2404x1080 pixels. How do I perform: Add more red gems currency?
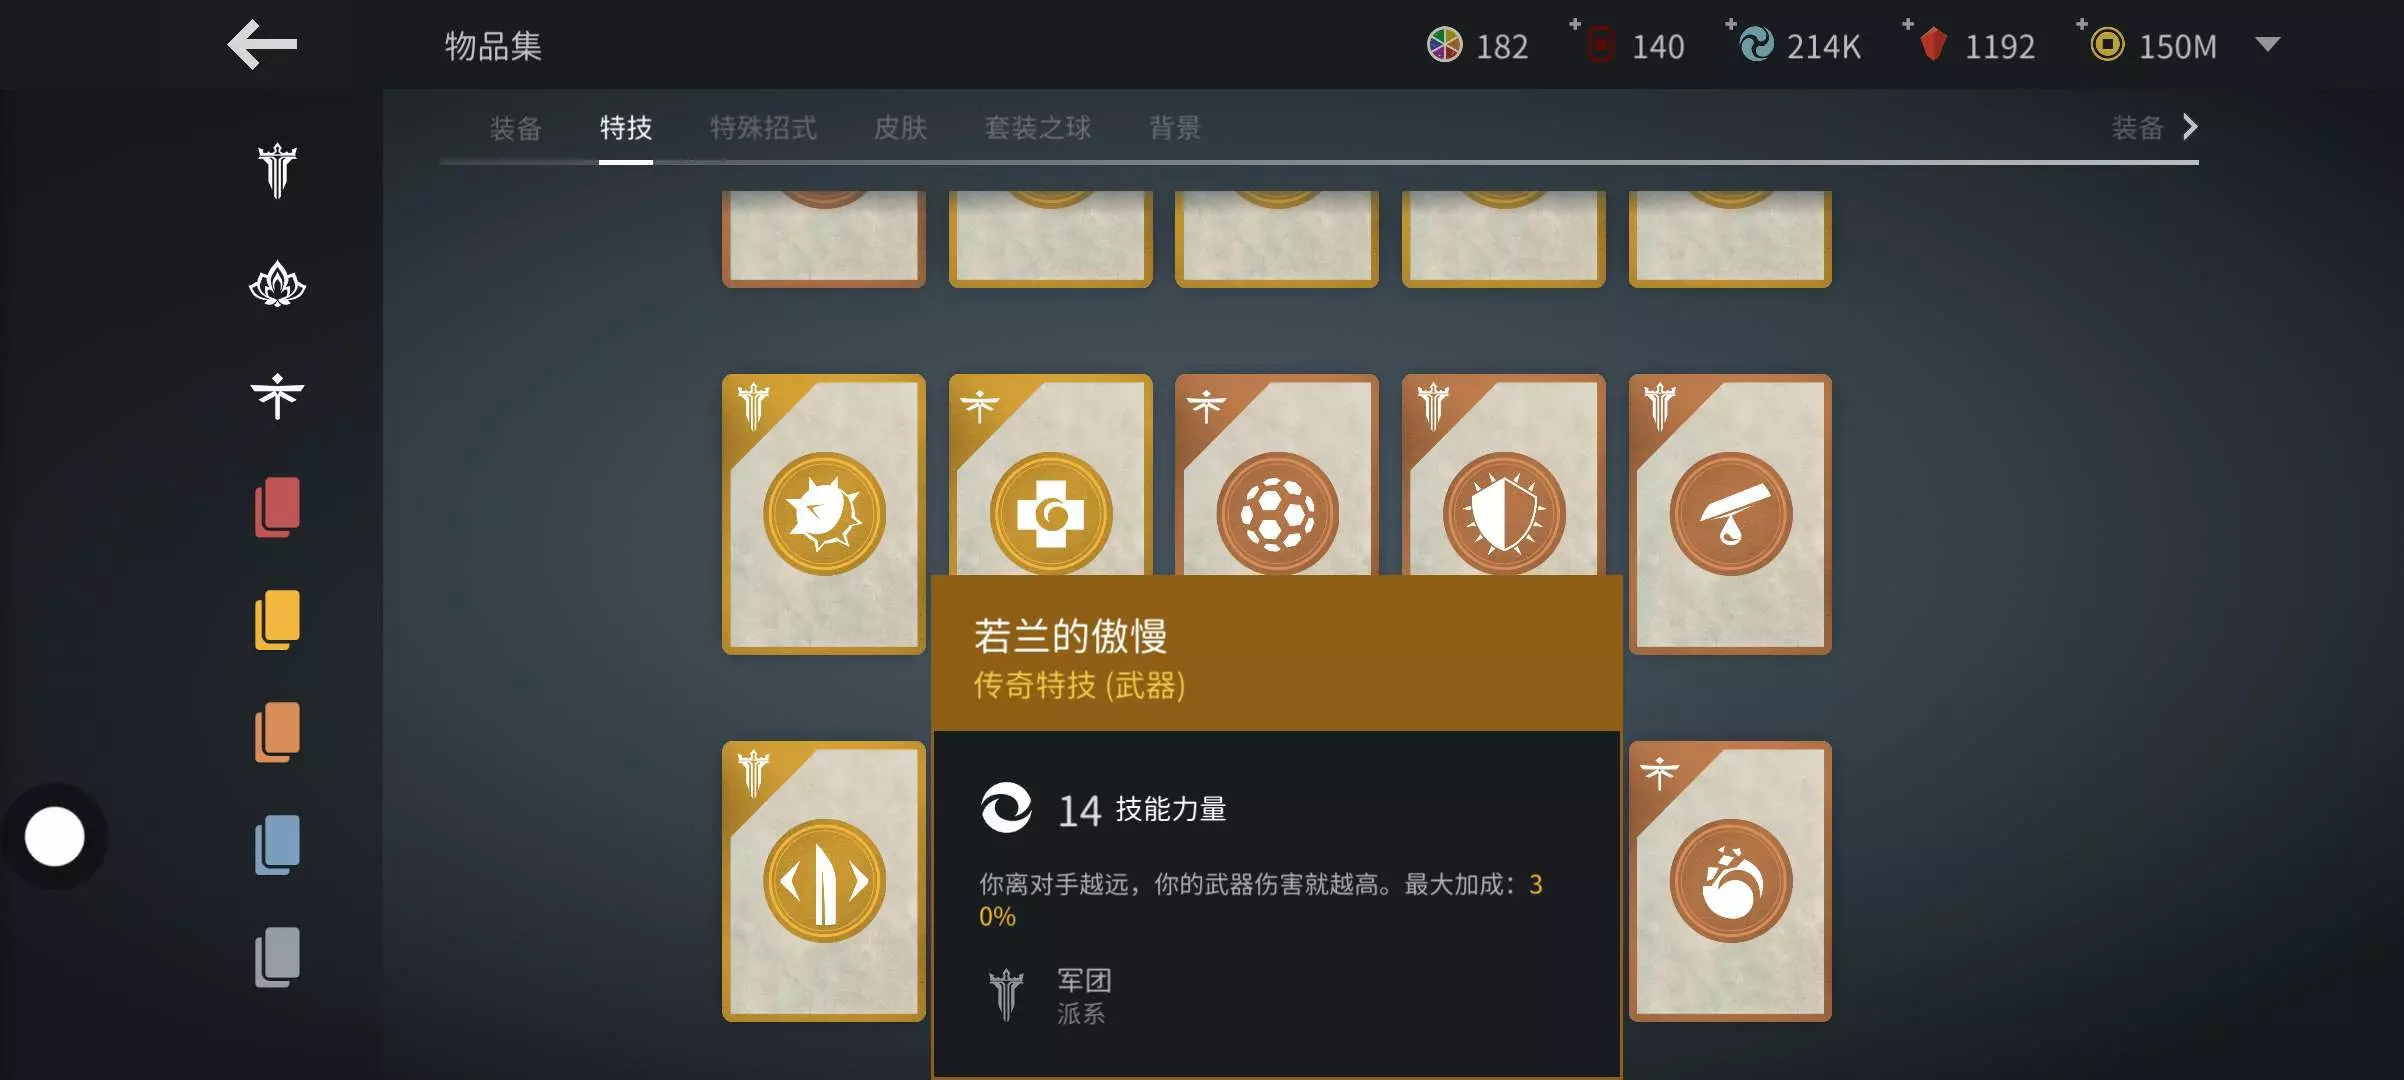tap(1908, 24)
